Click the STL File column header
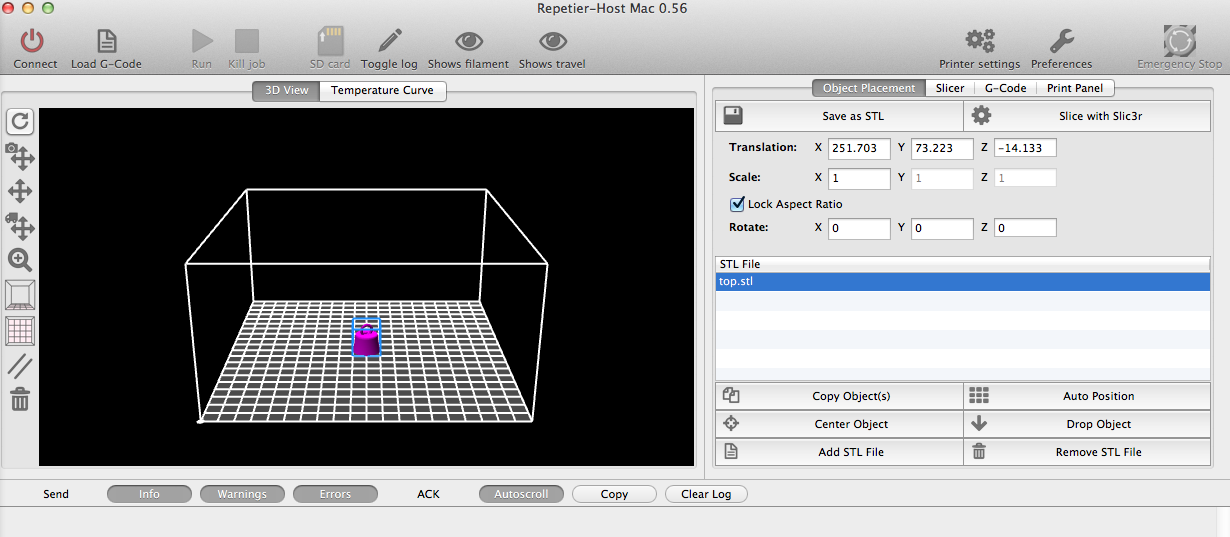 point(962,264)
